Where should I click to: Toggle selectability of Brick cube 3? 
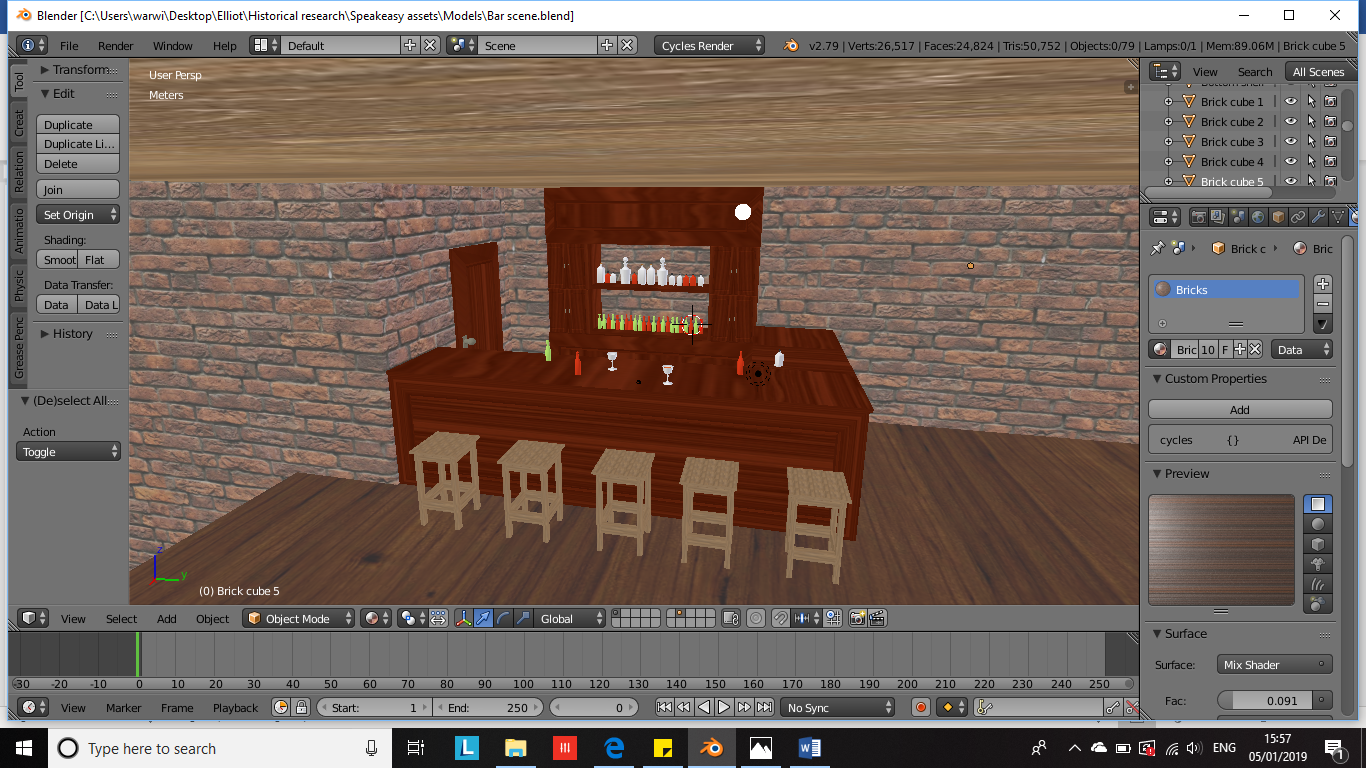pos(1311,142)
